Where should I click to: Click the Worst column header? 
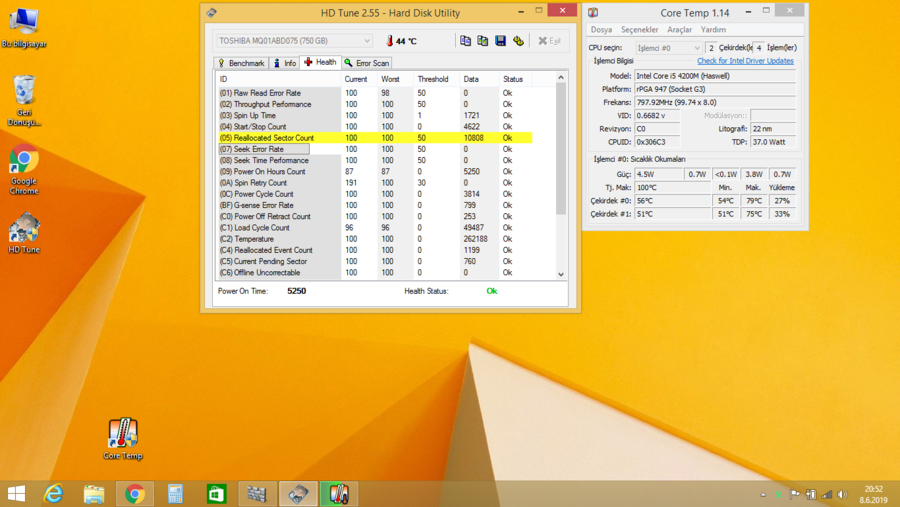click(395, 79)
